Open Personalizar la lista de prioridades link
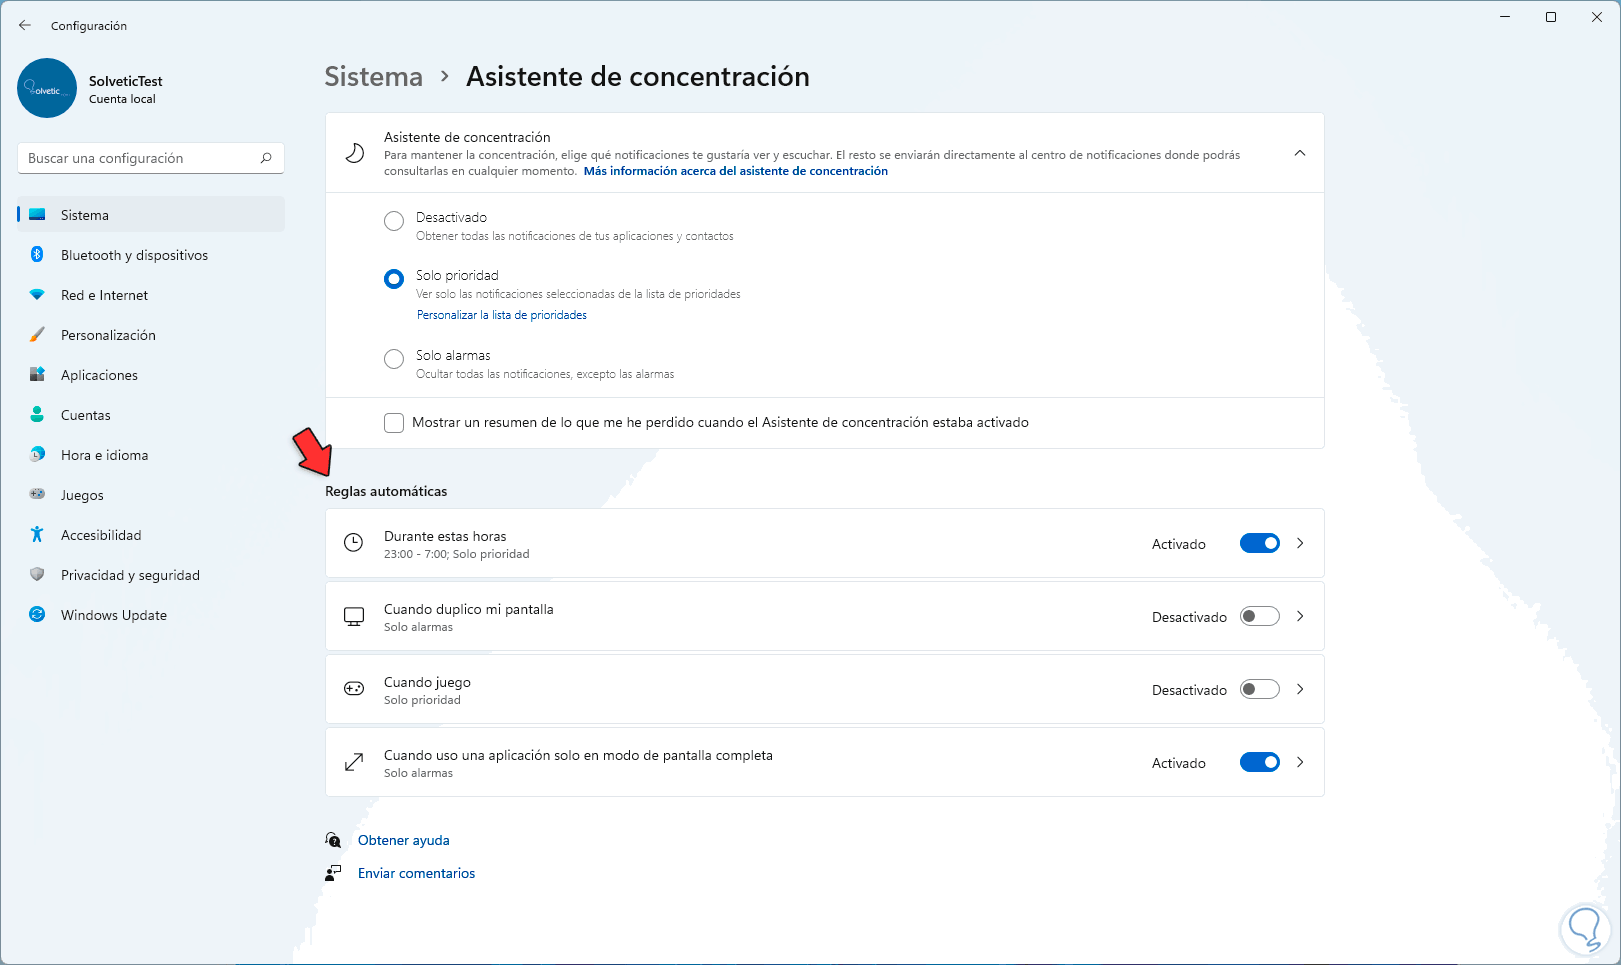Viewport: 1621px width, 965px height. click(x=501, y=315)
